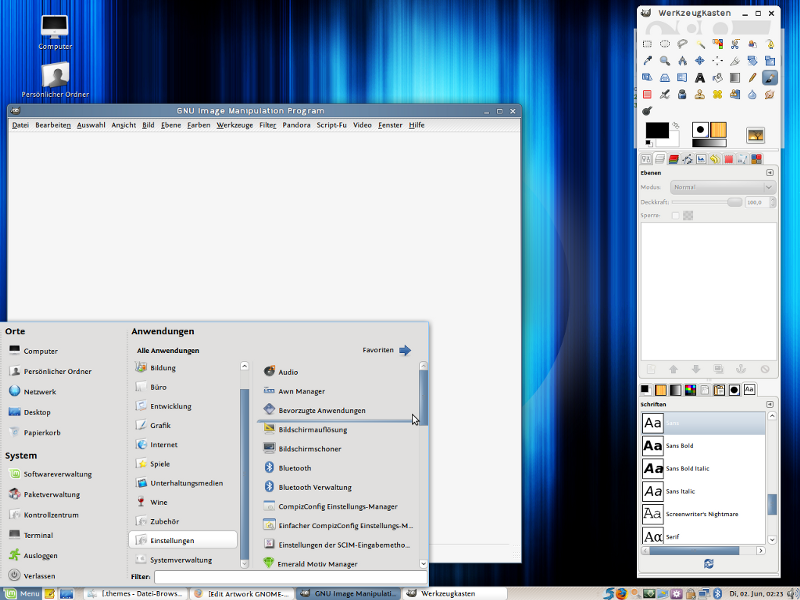
Task: Switch to the Channels tab in toolbox dock
Action: [673, 159]
